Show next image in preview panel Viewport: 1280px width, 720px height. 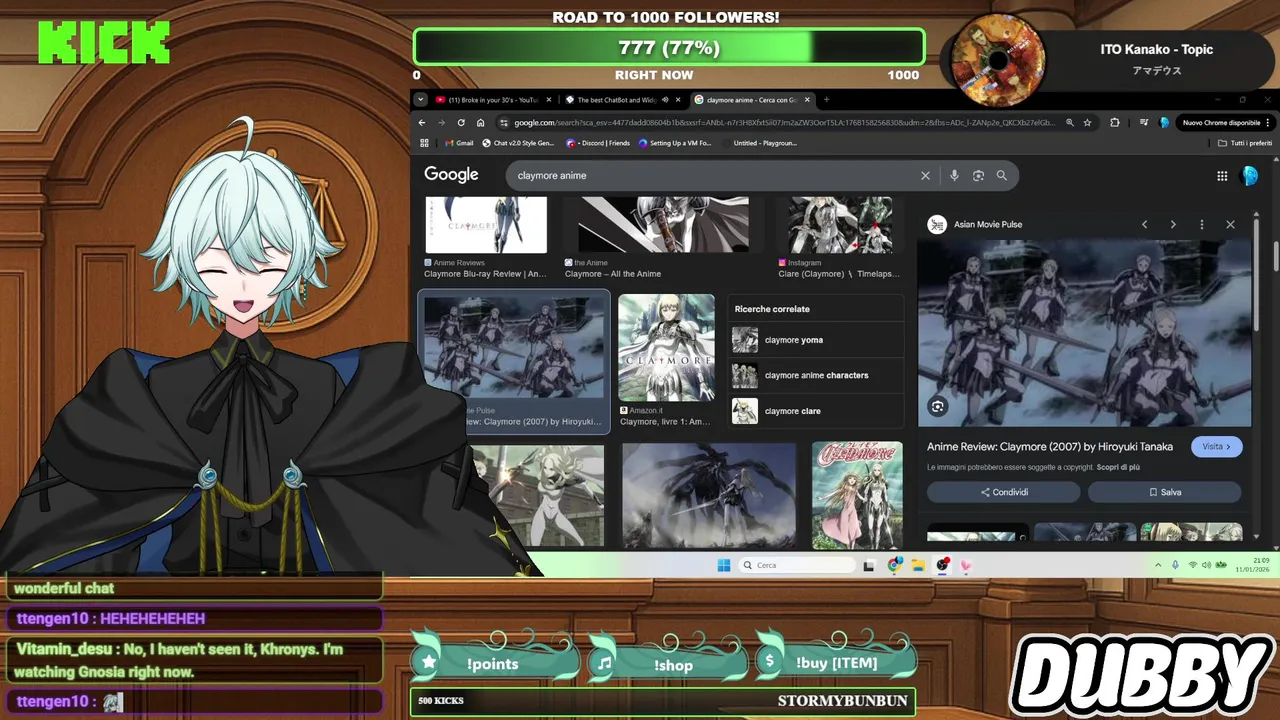1173,224
